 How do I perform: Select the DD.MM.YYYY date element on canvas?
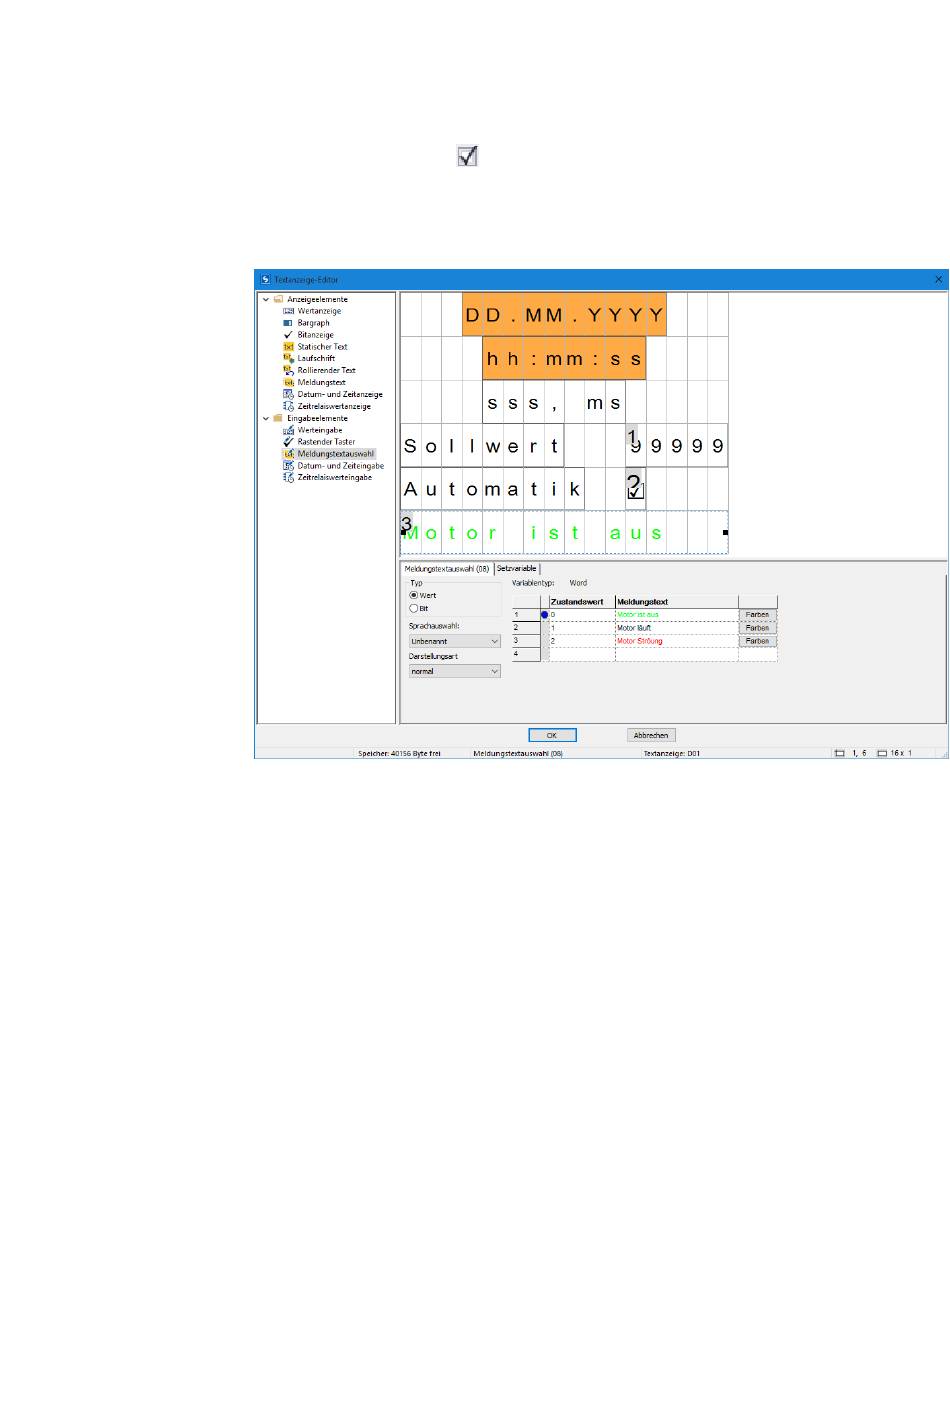(x=564, y=315)
